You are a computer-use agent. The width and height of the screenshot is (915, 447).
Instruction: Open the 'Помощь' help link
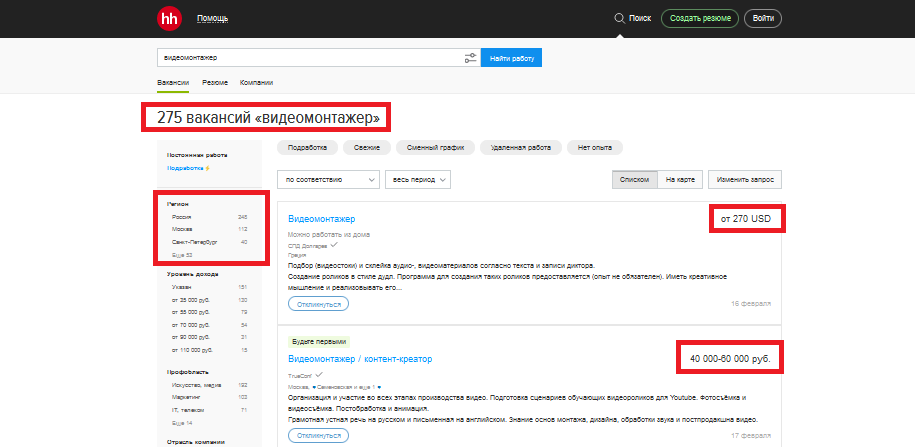212,18
